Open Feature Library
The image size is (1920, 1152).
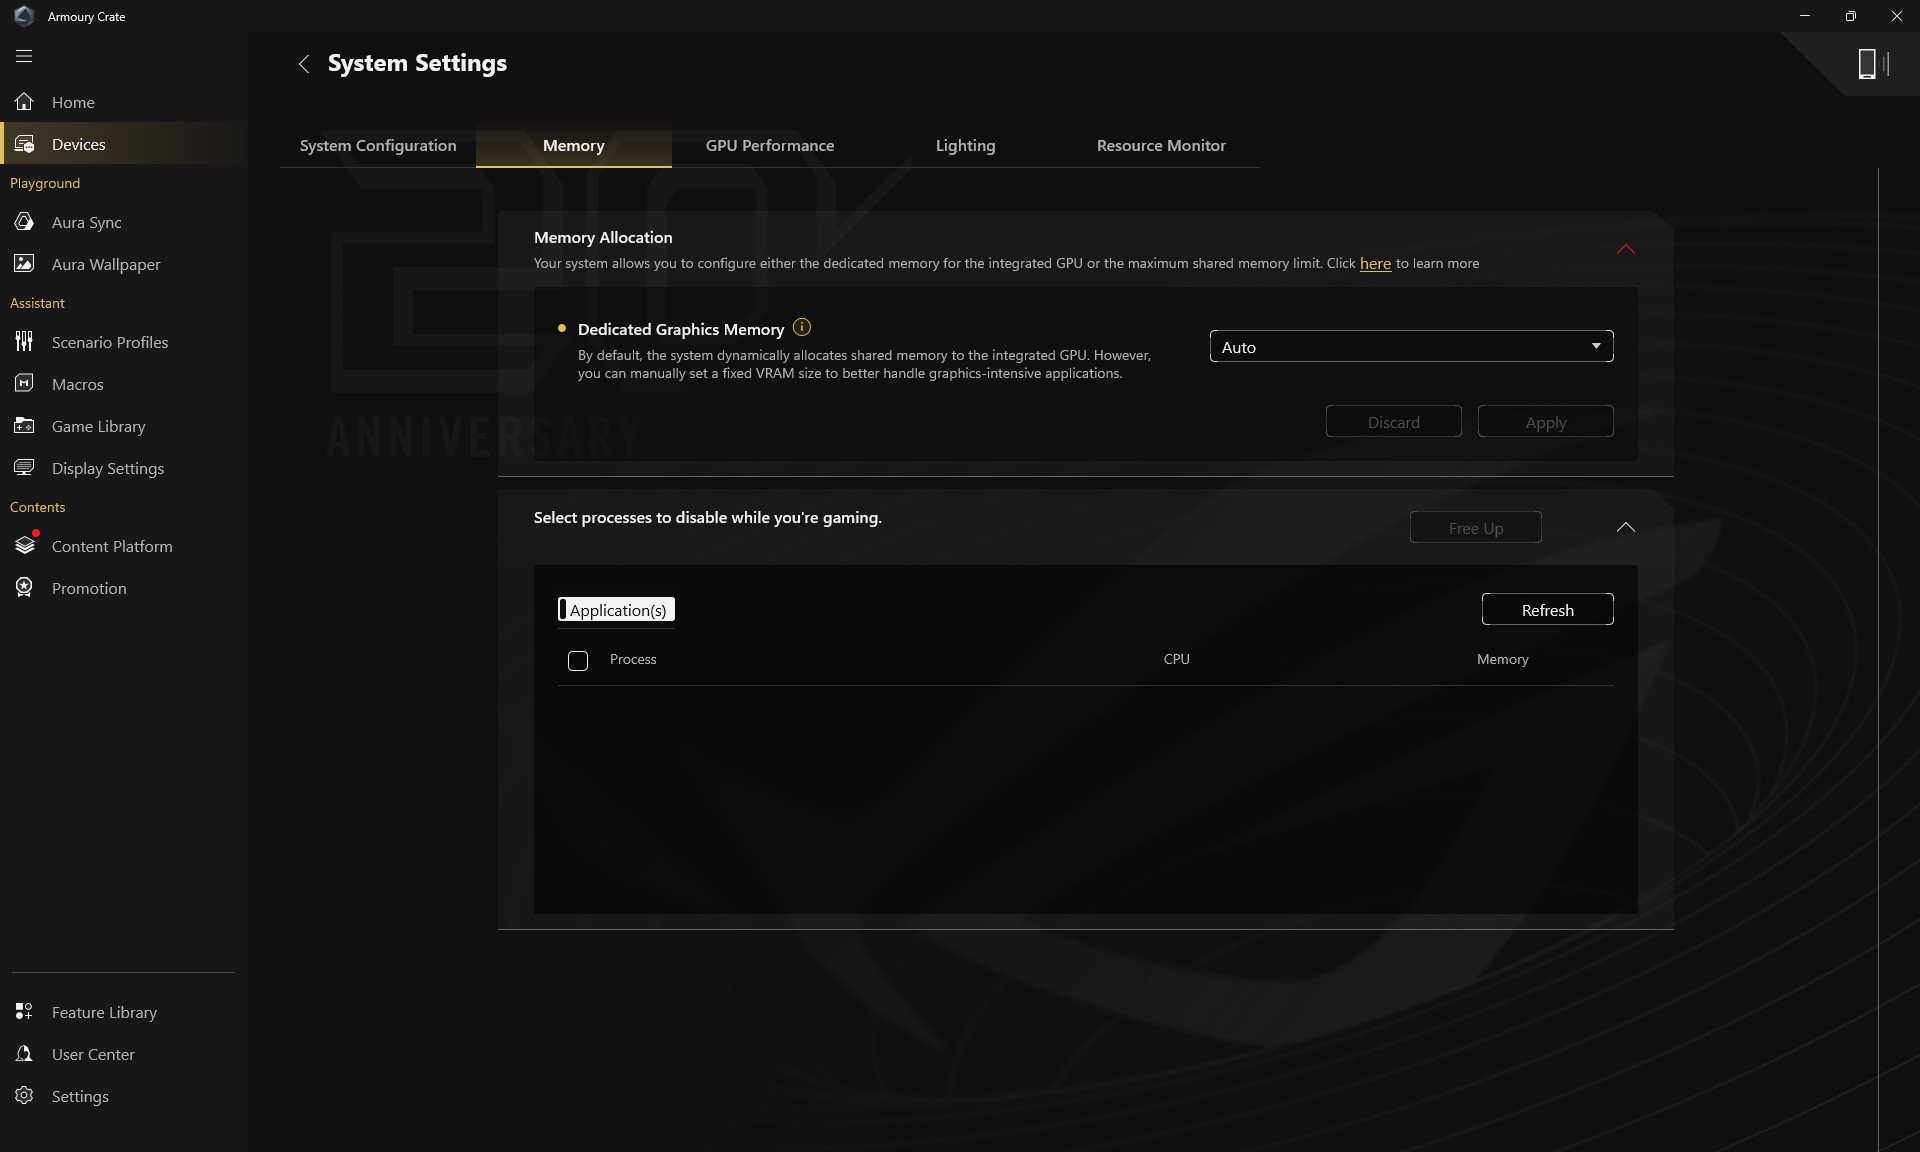124,1012
